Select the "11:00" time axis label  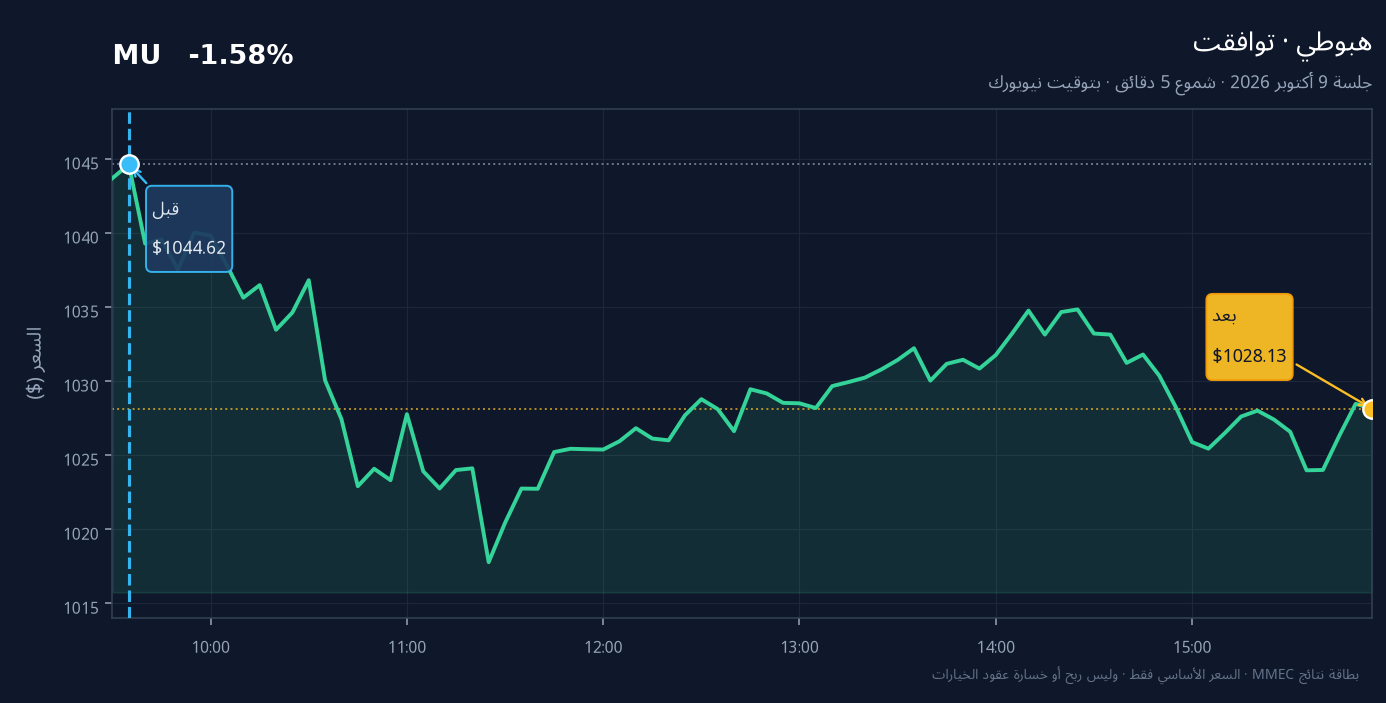click(407, 647)
